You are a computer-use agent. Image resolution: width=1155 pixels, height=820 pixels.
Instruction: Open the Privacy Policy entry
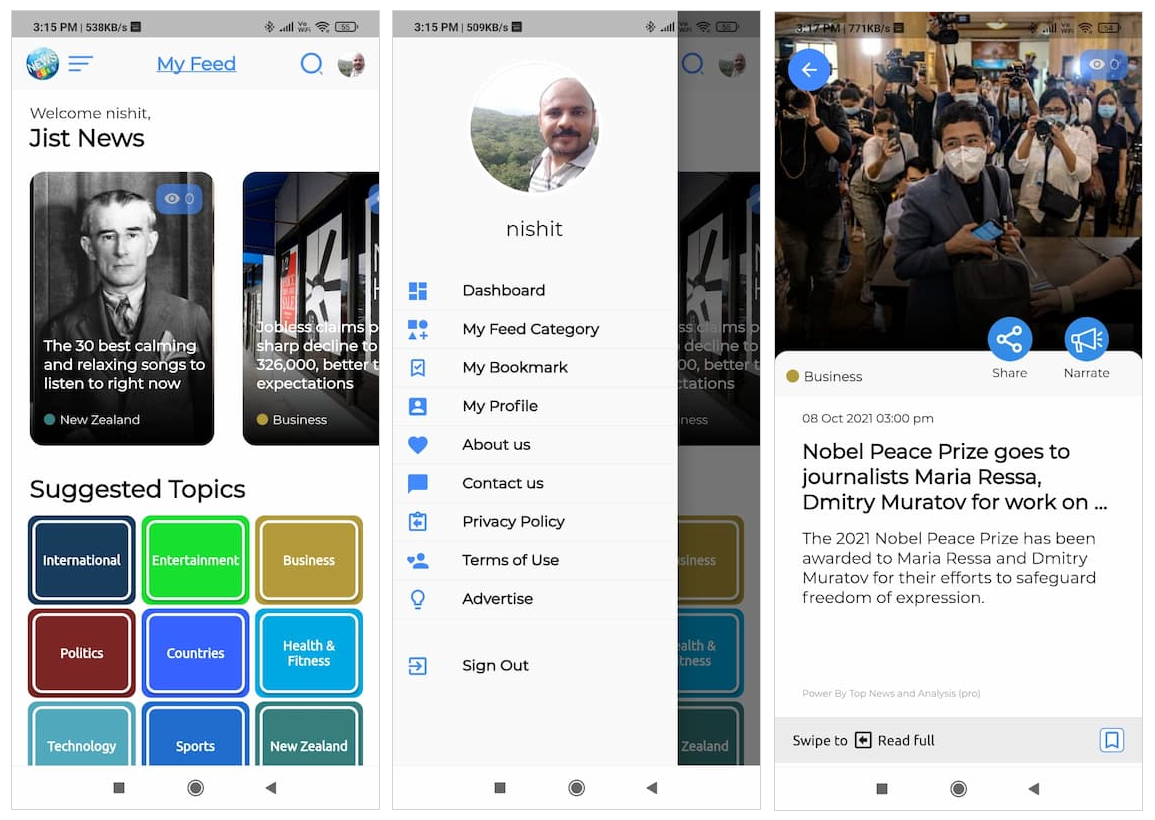513,522
